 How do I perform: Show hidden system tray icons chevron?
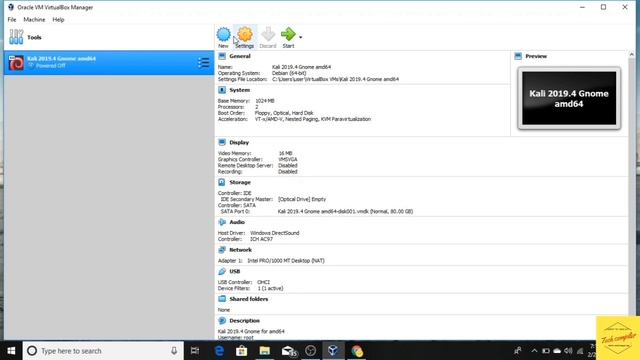tap(534, 351)
